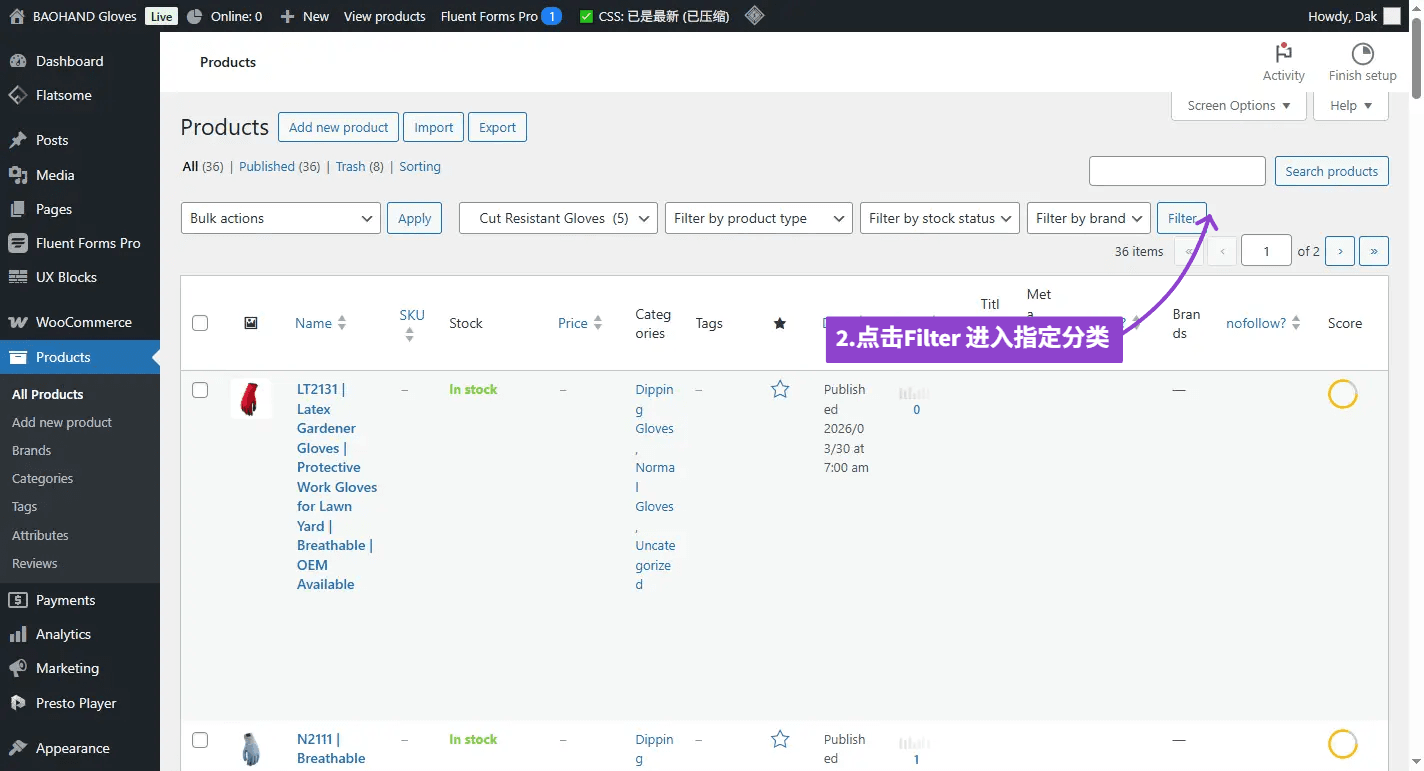Click the image thumbnail column header icon
This screenshot has height=771, width=1424.
click(x=251, y=323)
